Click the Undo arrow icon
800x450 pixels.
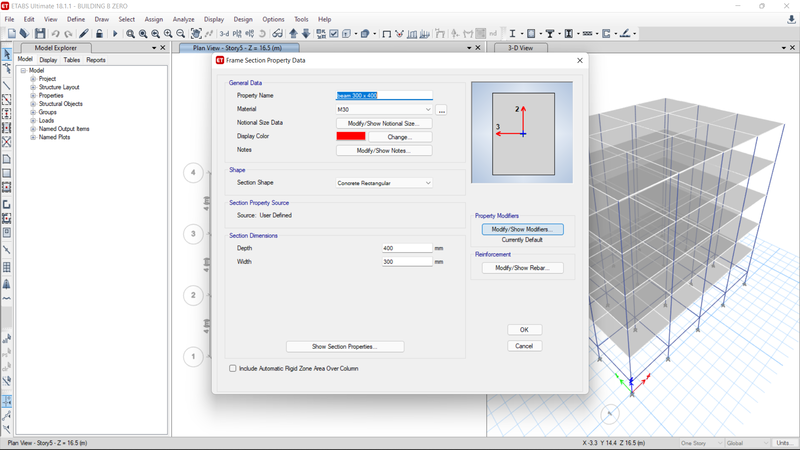pyautogui.click(x=55, y=34)
